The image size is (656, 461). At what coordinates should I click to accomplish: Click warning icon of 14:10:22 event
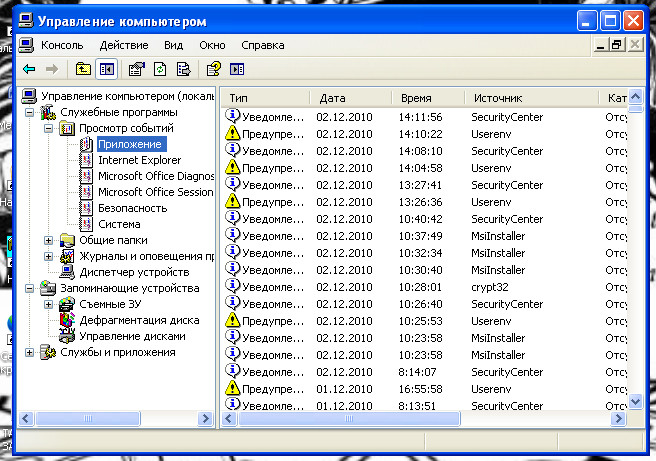[x=233, y=133]
